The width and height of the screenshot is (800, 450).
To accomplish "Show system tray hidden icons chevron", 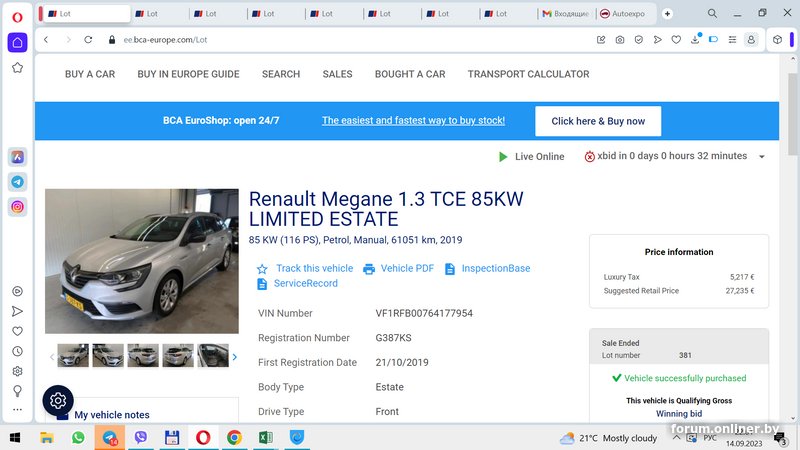I will [677, 438].
